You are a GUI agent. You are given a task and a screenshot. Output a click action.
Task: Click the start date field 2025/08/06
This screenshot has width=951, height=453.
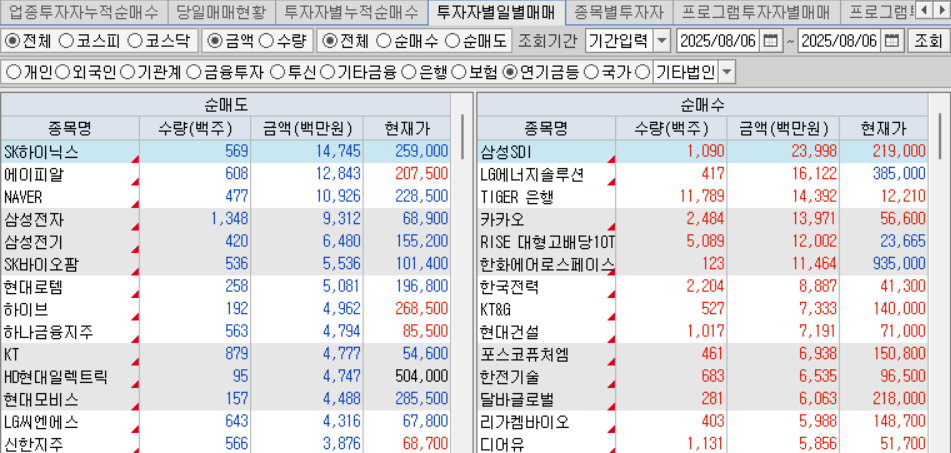click(x=717, y=41)
